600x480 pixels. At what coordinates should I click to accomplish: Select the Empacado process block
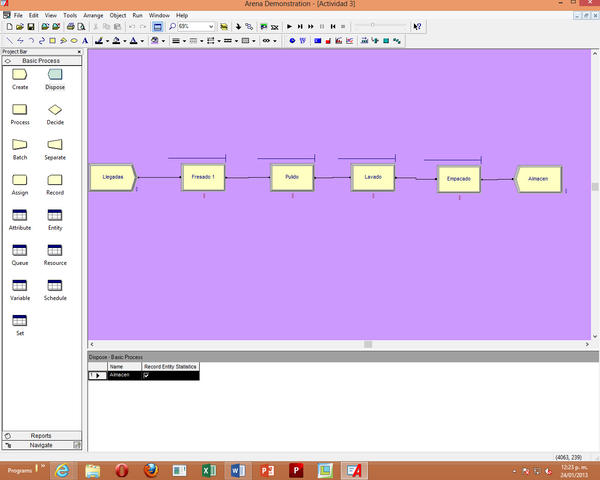point(459,179)
